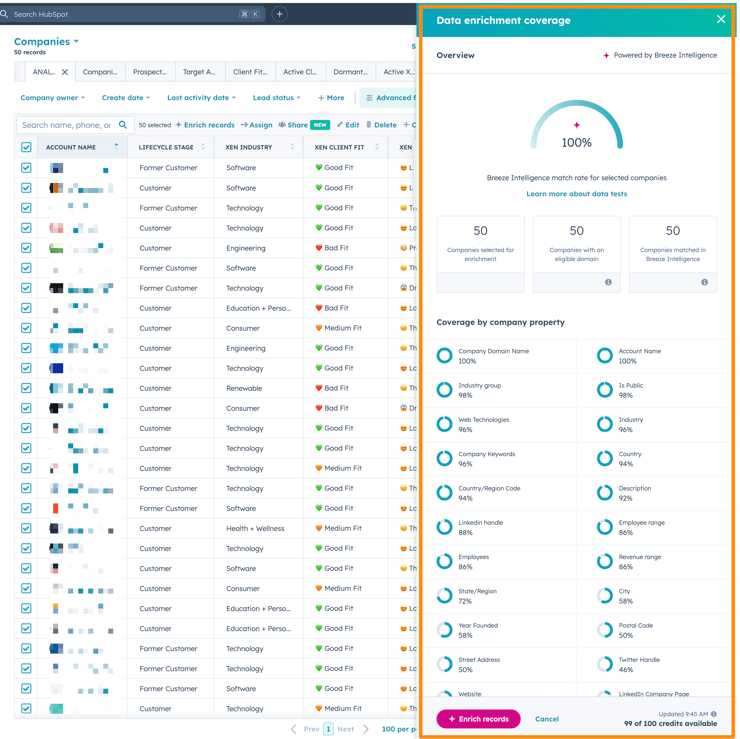Uncheck the Health + Wellness row checkbox
Viewport: 740px width, 739px height.
click(26, 528)
